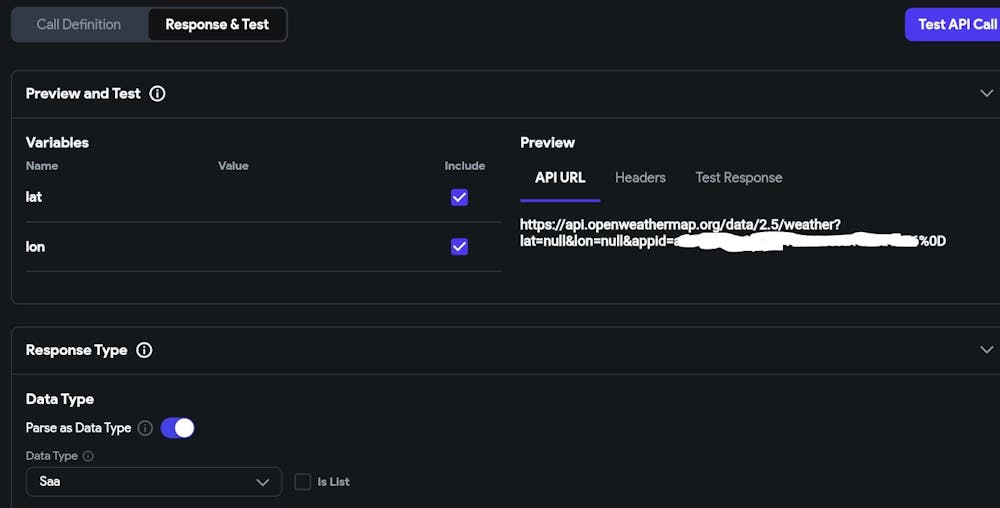This screenshot has height=508, width=1000.
Task: Open the Headers preview tab
Action: pyautogui.click(x=640, y=178)
